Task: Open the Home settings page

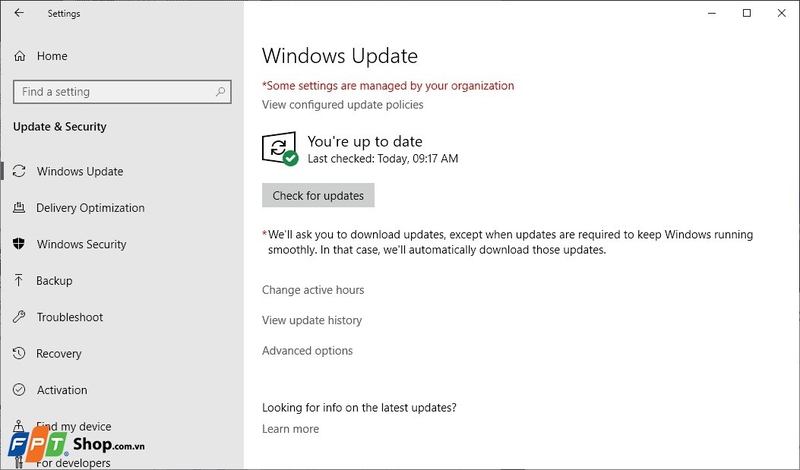Action: coord(52,56)
